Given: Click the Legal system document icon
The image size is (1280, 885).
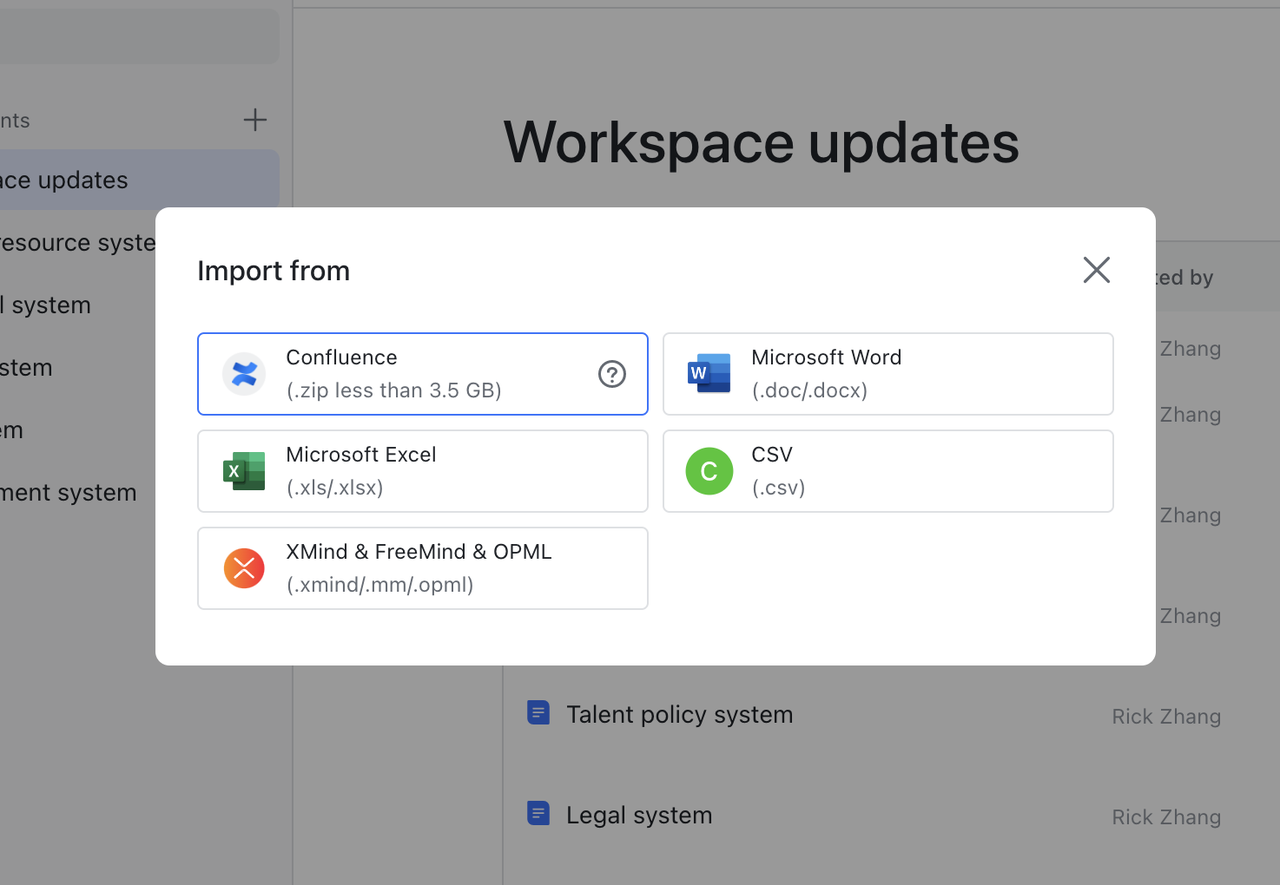Looking at the screenshot, I should tap(538, 814).
